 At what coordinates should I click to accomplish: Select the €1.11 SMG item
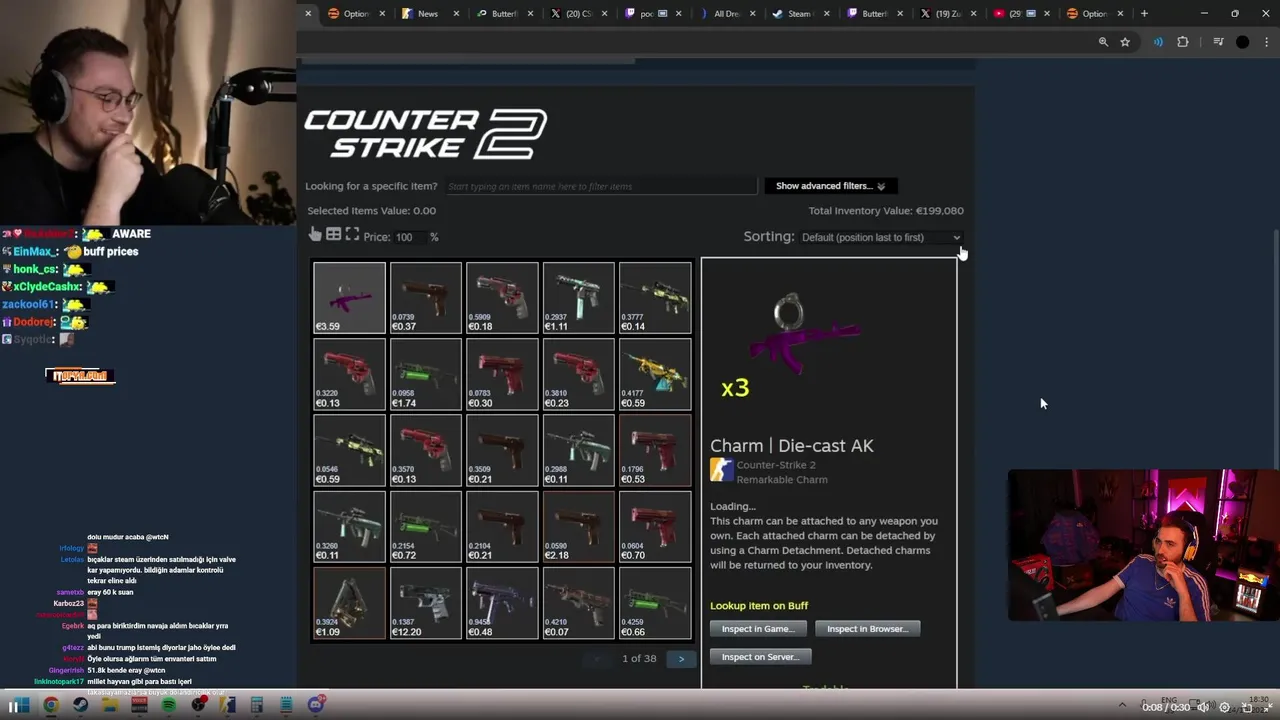click(579, 298)
